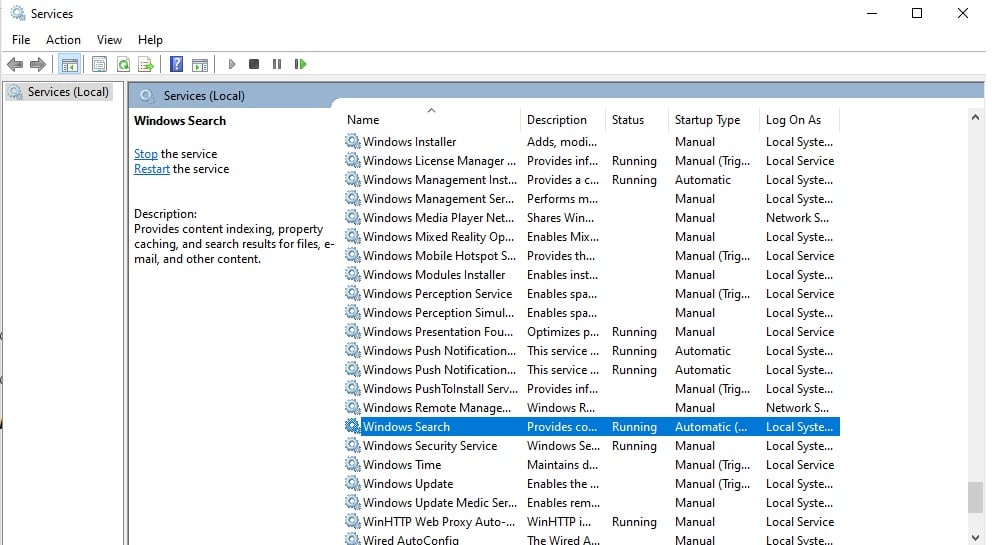Click the Forward arrow toolbar icon
The width and height of the screenshot is (992, 545).
38,64
